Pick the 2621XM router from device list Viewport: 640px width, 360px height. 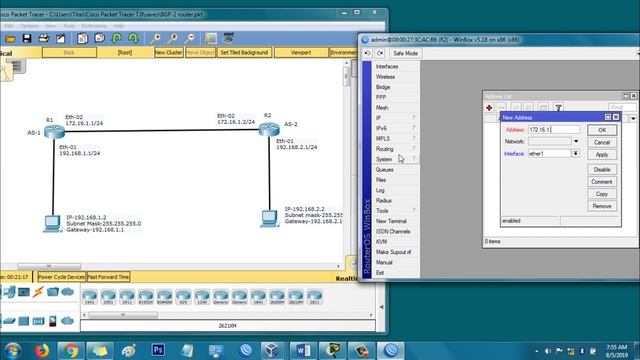point(296,297)
